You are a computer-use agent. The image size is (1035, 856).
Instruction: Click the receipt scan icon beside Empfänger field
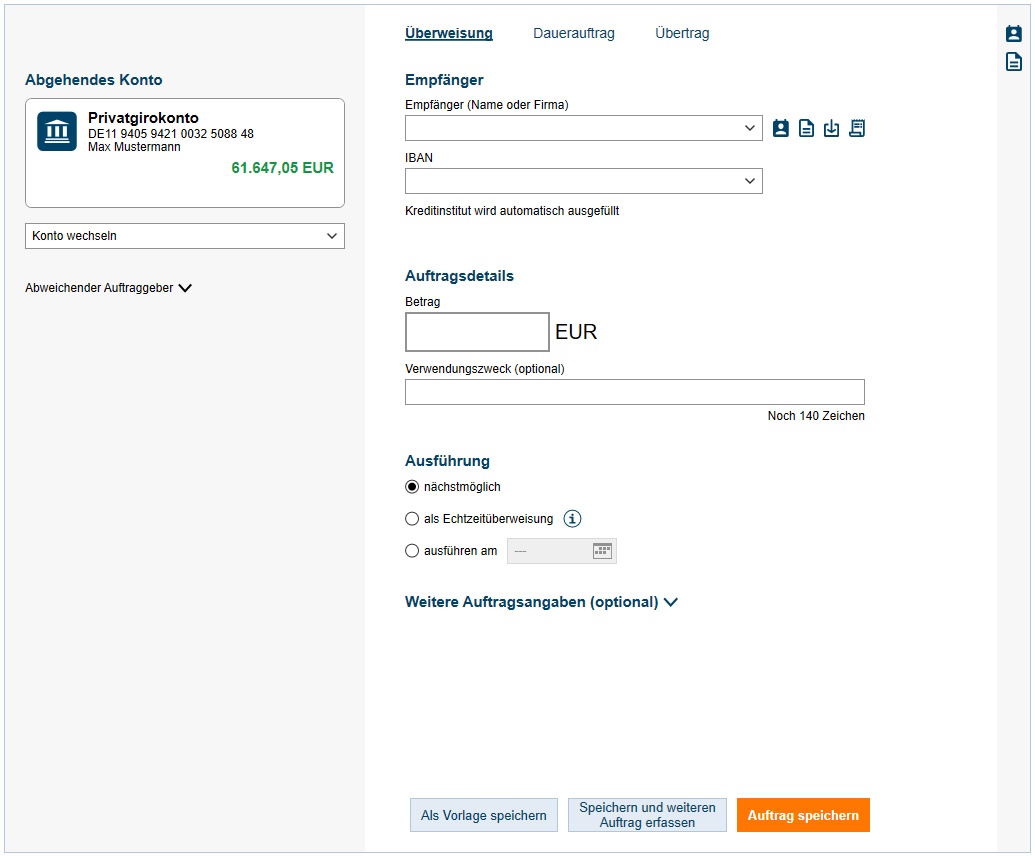click(x=857, y=128)
